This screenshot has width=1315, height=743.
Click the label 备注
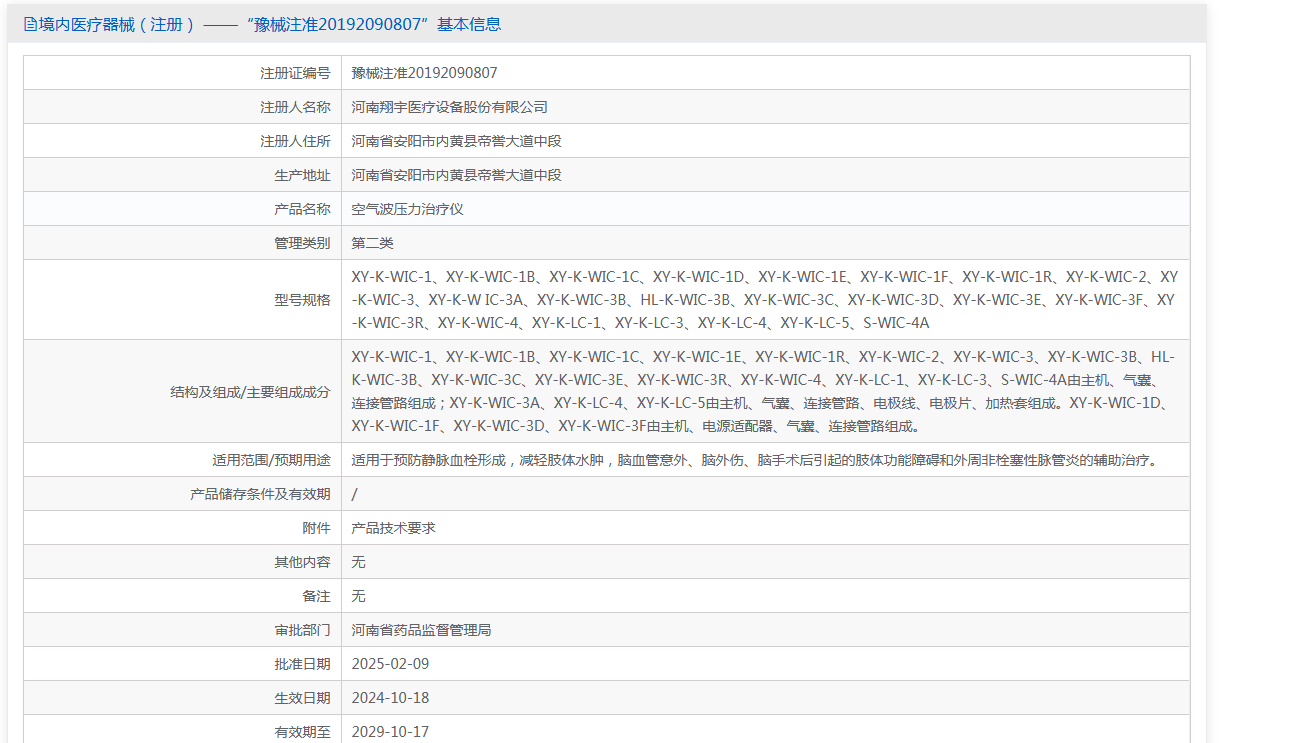[316, 596]
